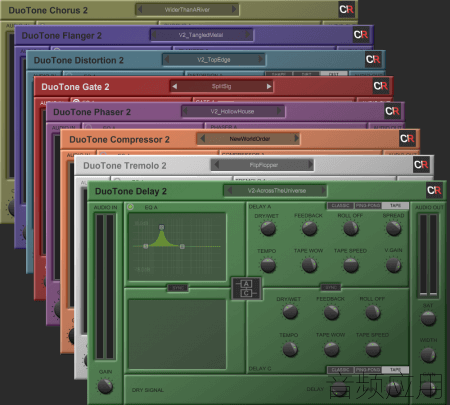The image size is (450, 405).
Task: Click the CR logo on DuoTone Flanger 2
Action: pyautogui.click(x=361, y=34)
